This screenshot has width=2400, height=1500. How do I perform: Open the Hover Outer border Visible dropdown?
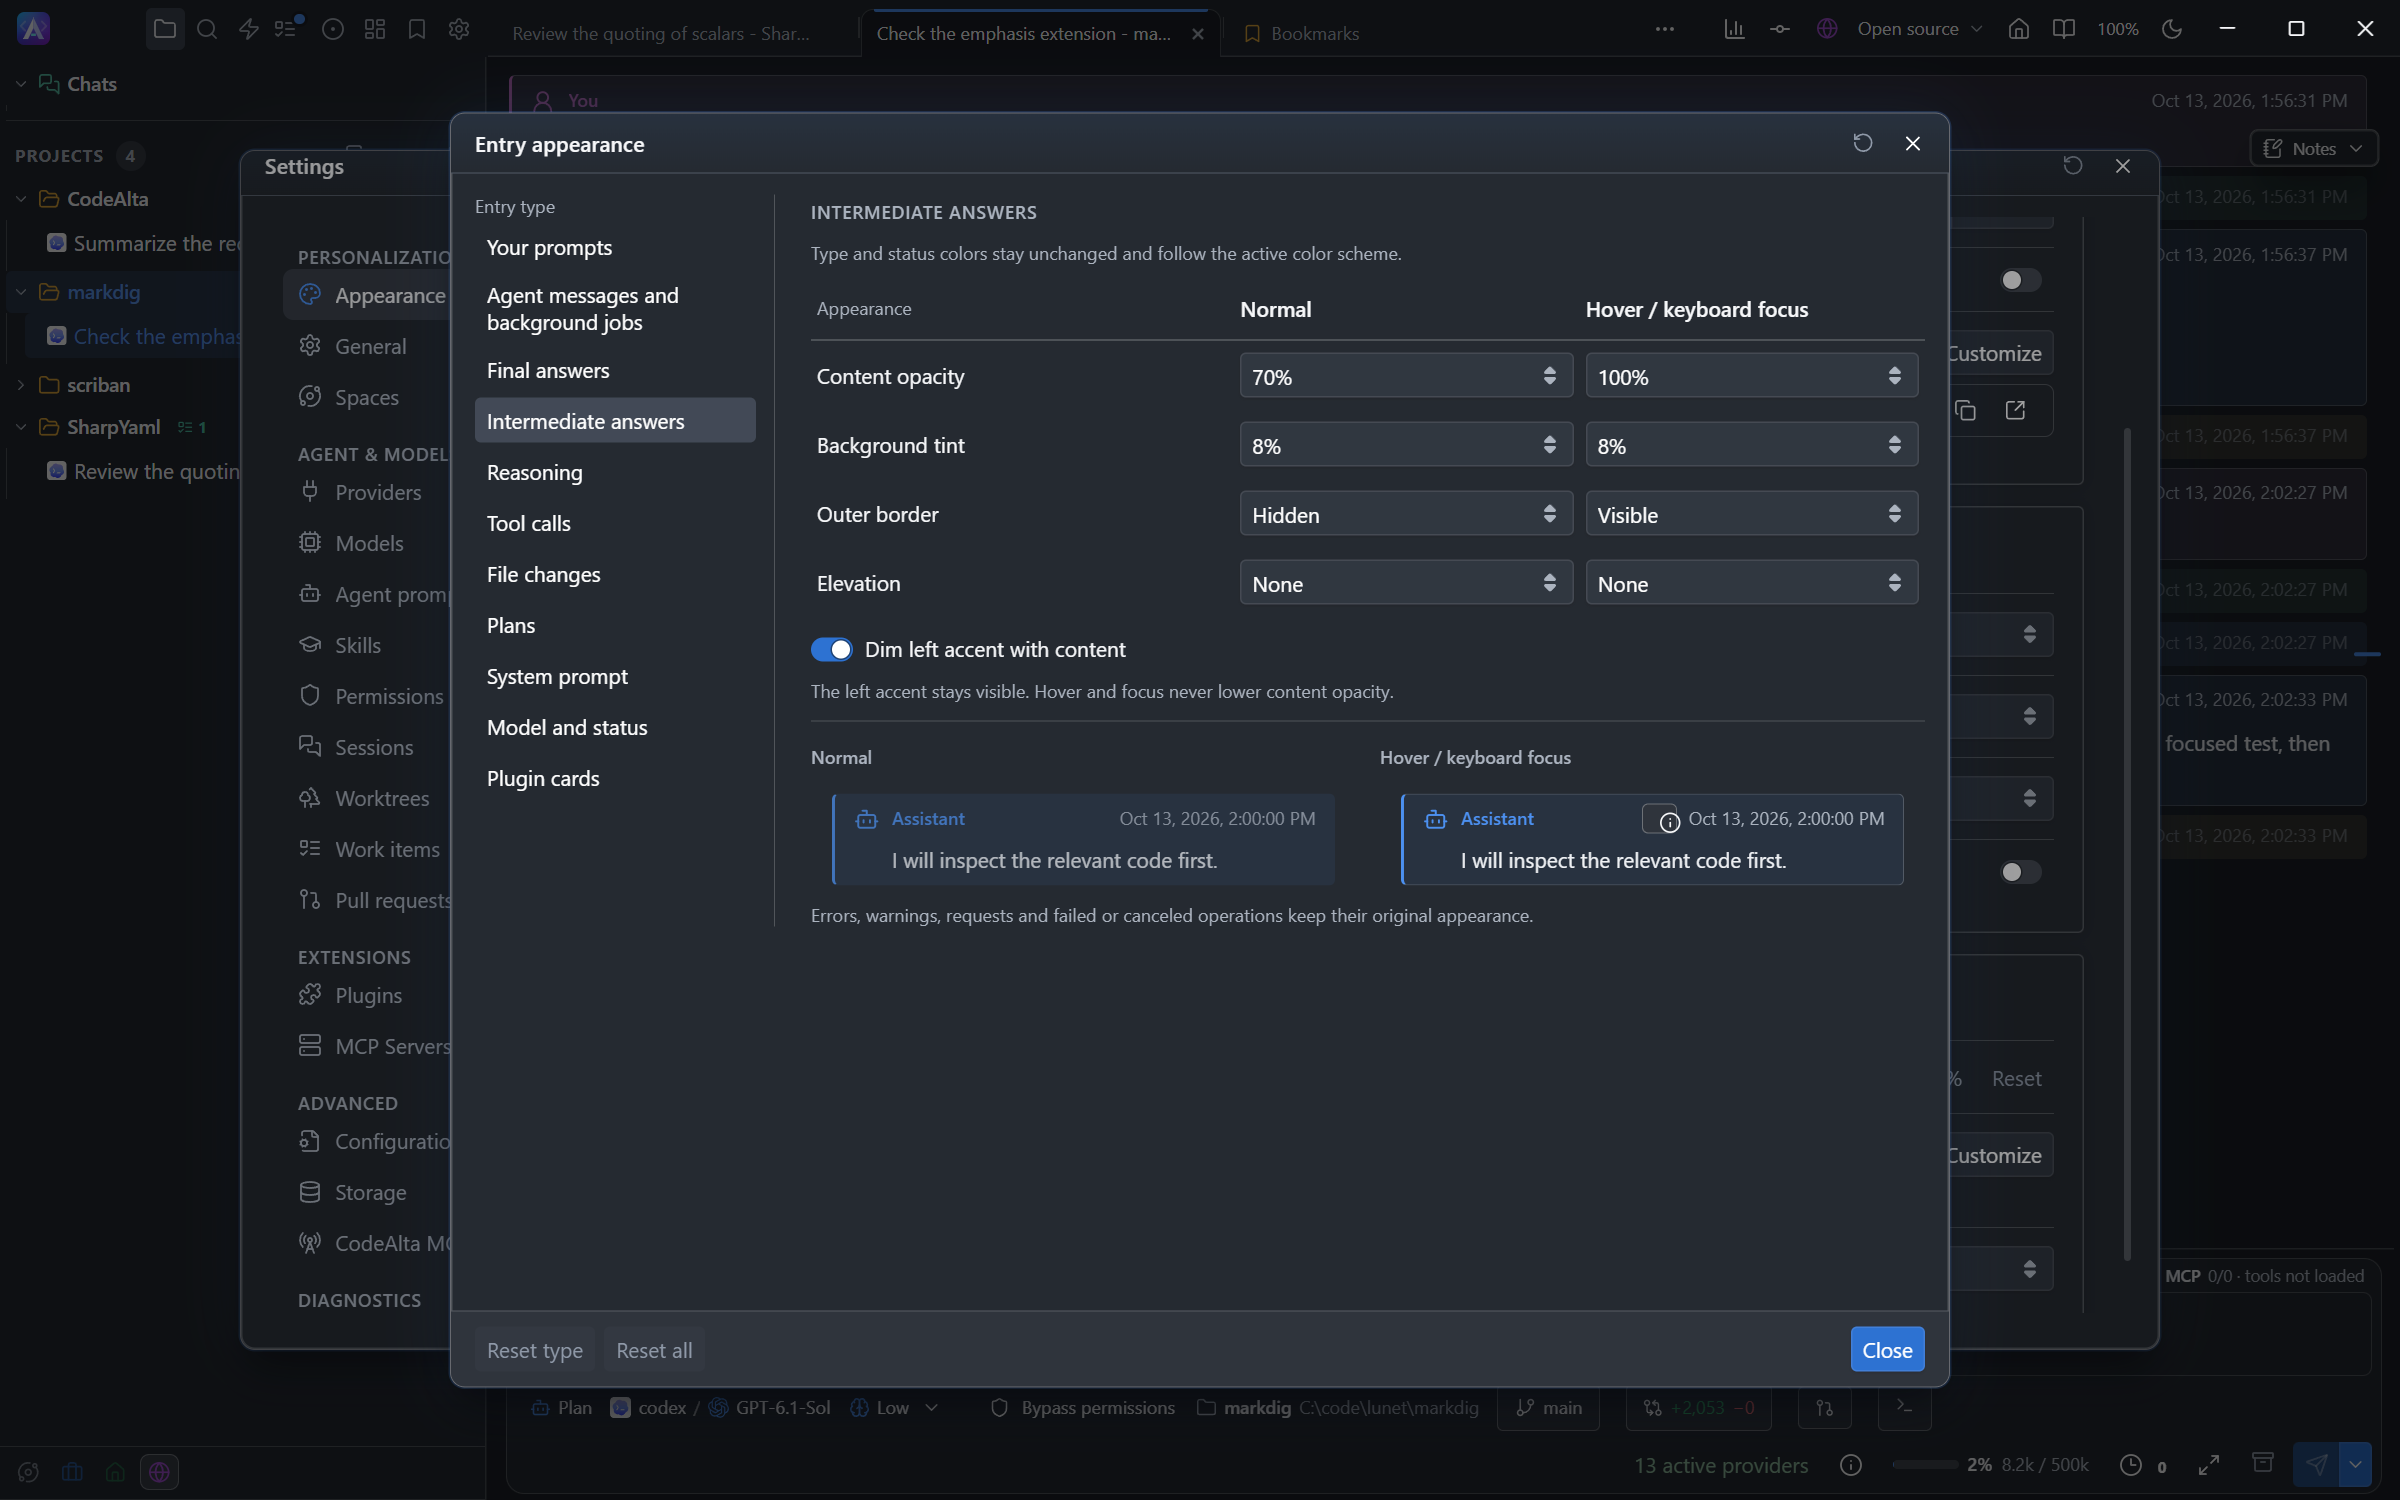click(1751, 514)
